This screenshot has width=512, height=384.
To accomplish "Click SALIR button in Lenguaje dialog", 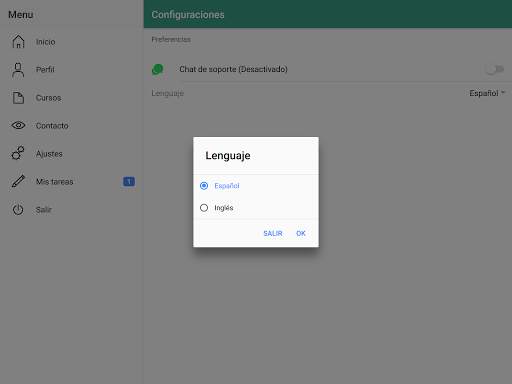I will tap(273, 233).
